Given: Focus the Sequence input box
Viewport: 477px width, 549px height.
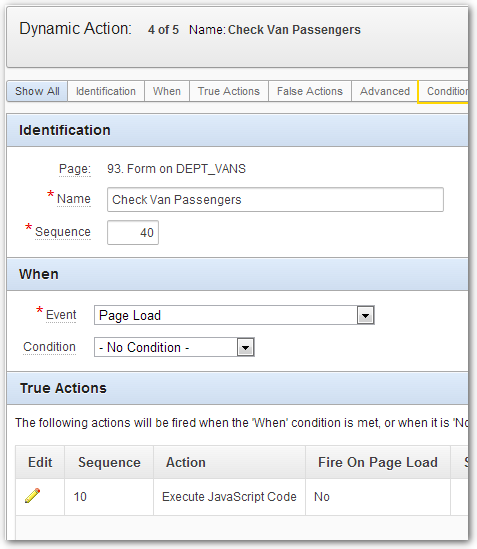Looking at the screenshot, I should click(x=133, y=232).
